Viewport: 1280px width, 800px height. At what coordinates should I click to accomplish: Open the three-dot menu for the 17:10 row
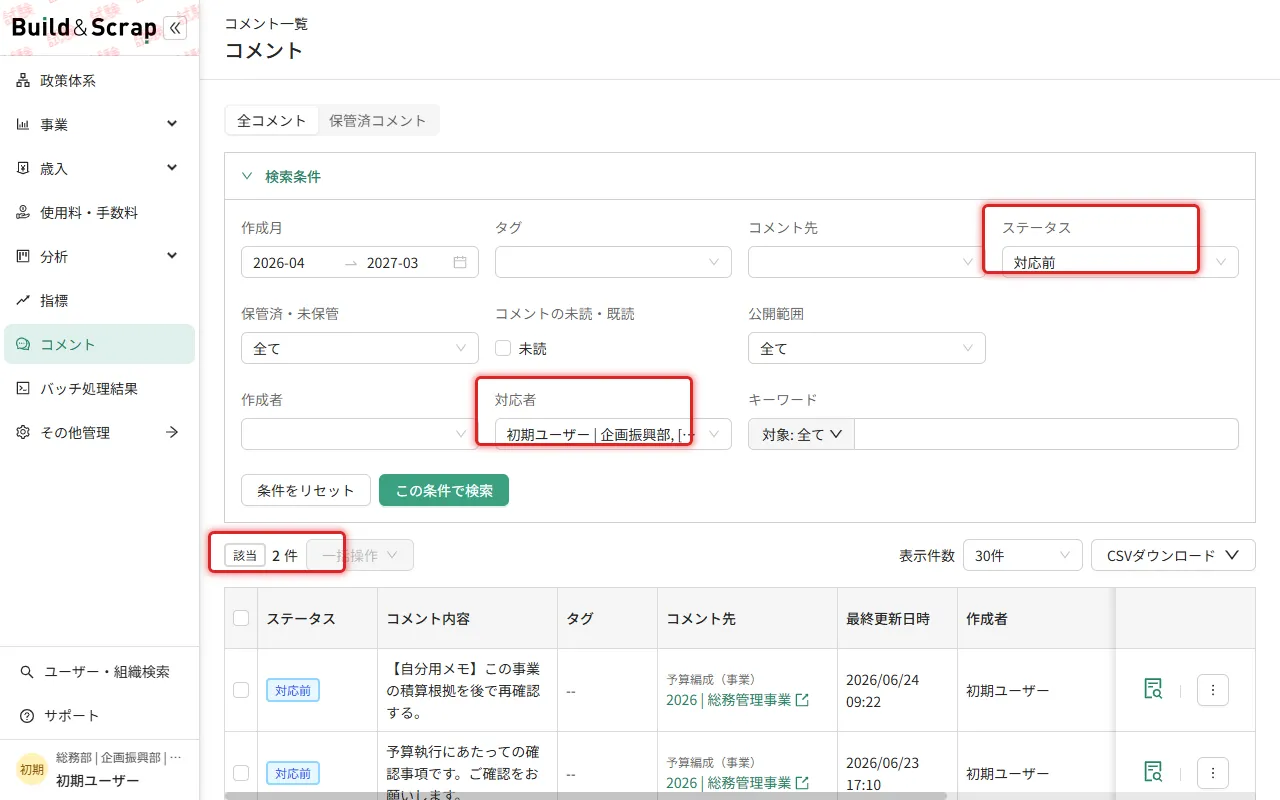click(1213, 772)
